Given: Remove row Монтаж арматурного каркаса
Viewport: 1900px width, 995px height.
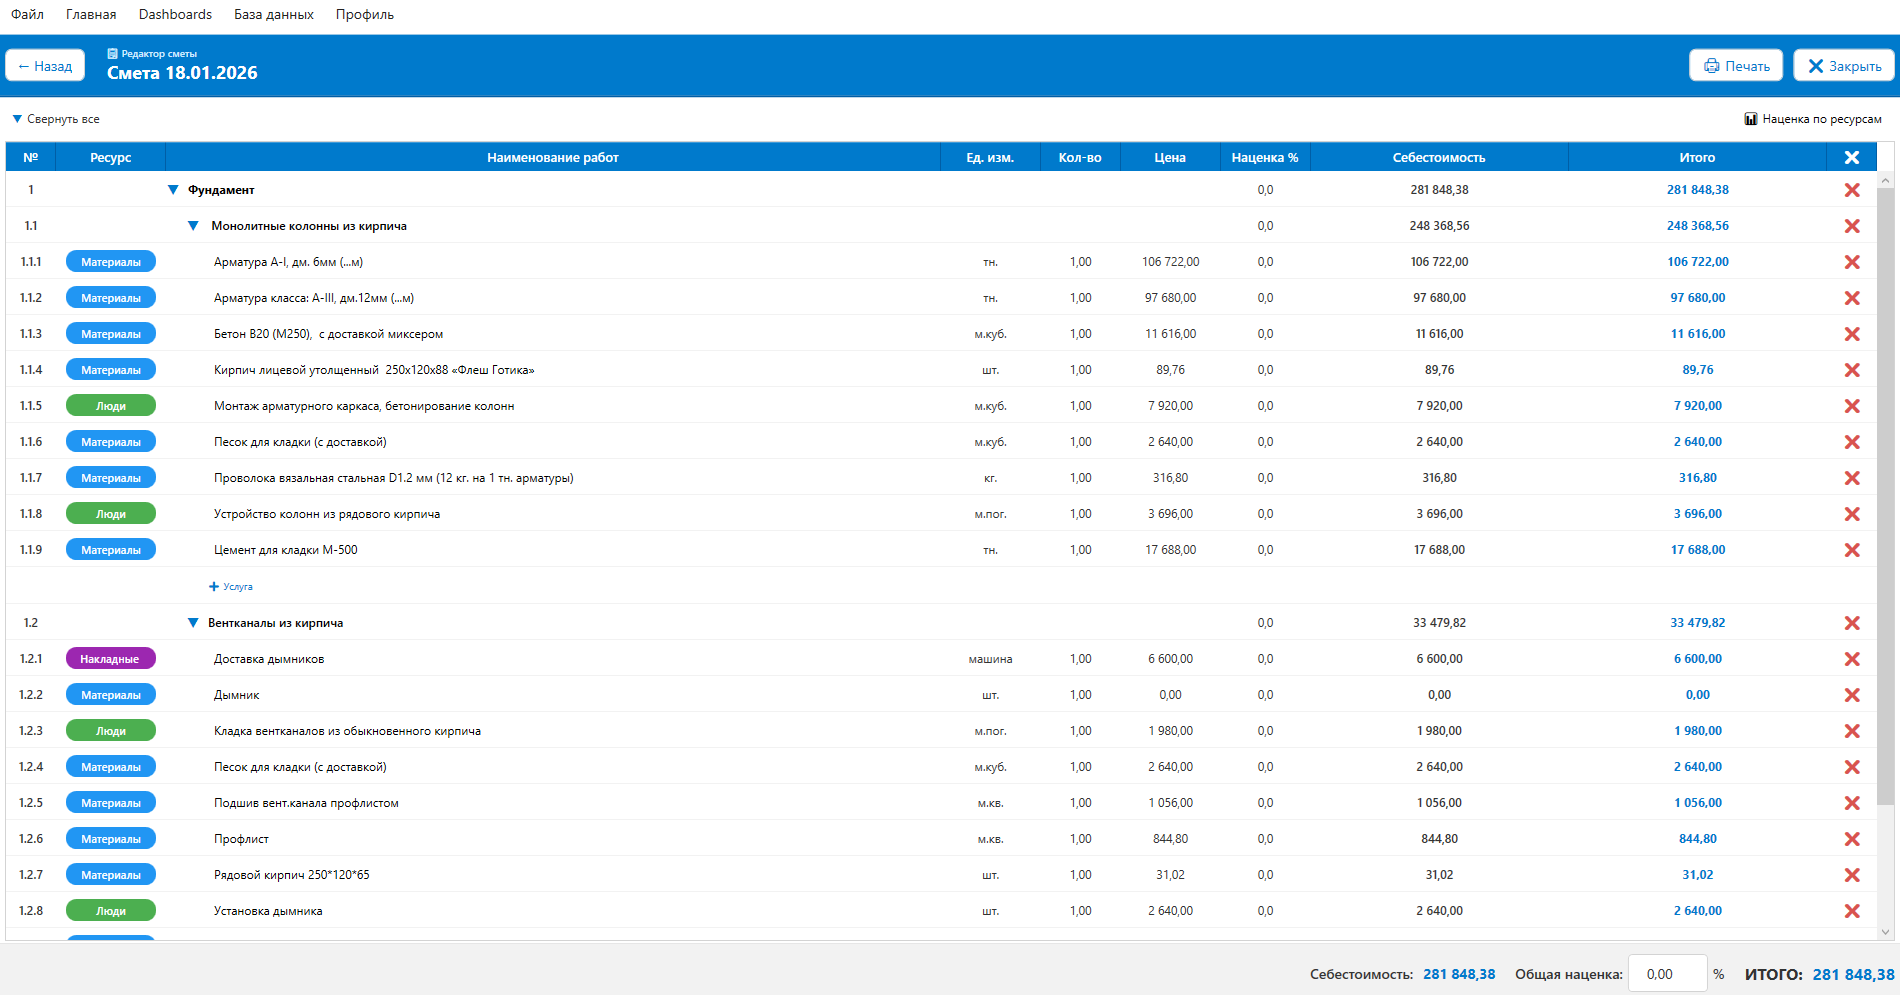Looking at the screenshot, I should (x=1852, y=406).
